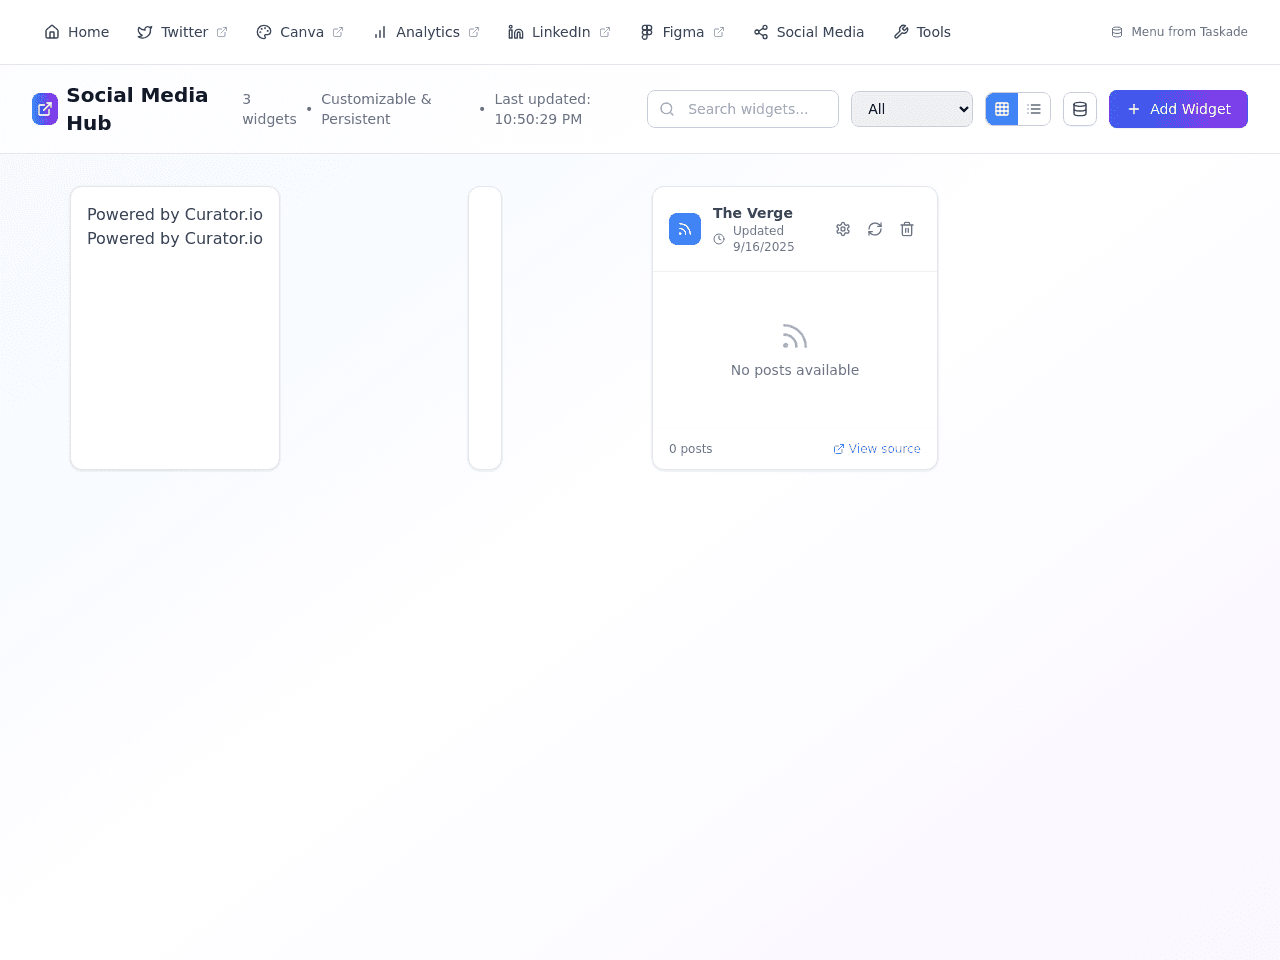Click the Social Media Hub logo icon
The width and height of the screenshot is (1280, 960).
pyautogui.click(x=45, y=109)
